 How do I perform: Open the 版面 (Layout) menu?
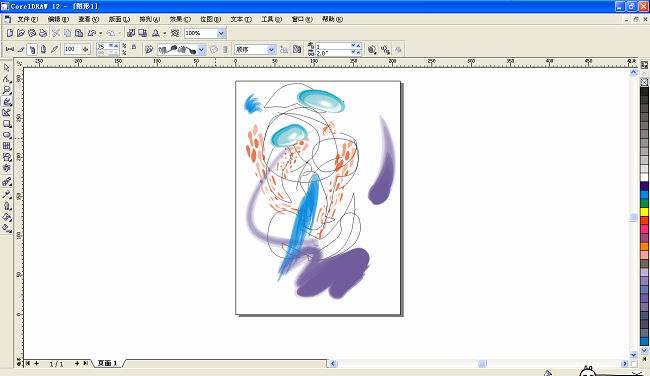click(119, 19)
